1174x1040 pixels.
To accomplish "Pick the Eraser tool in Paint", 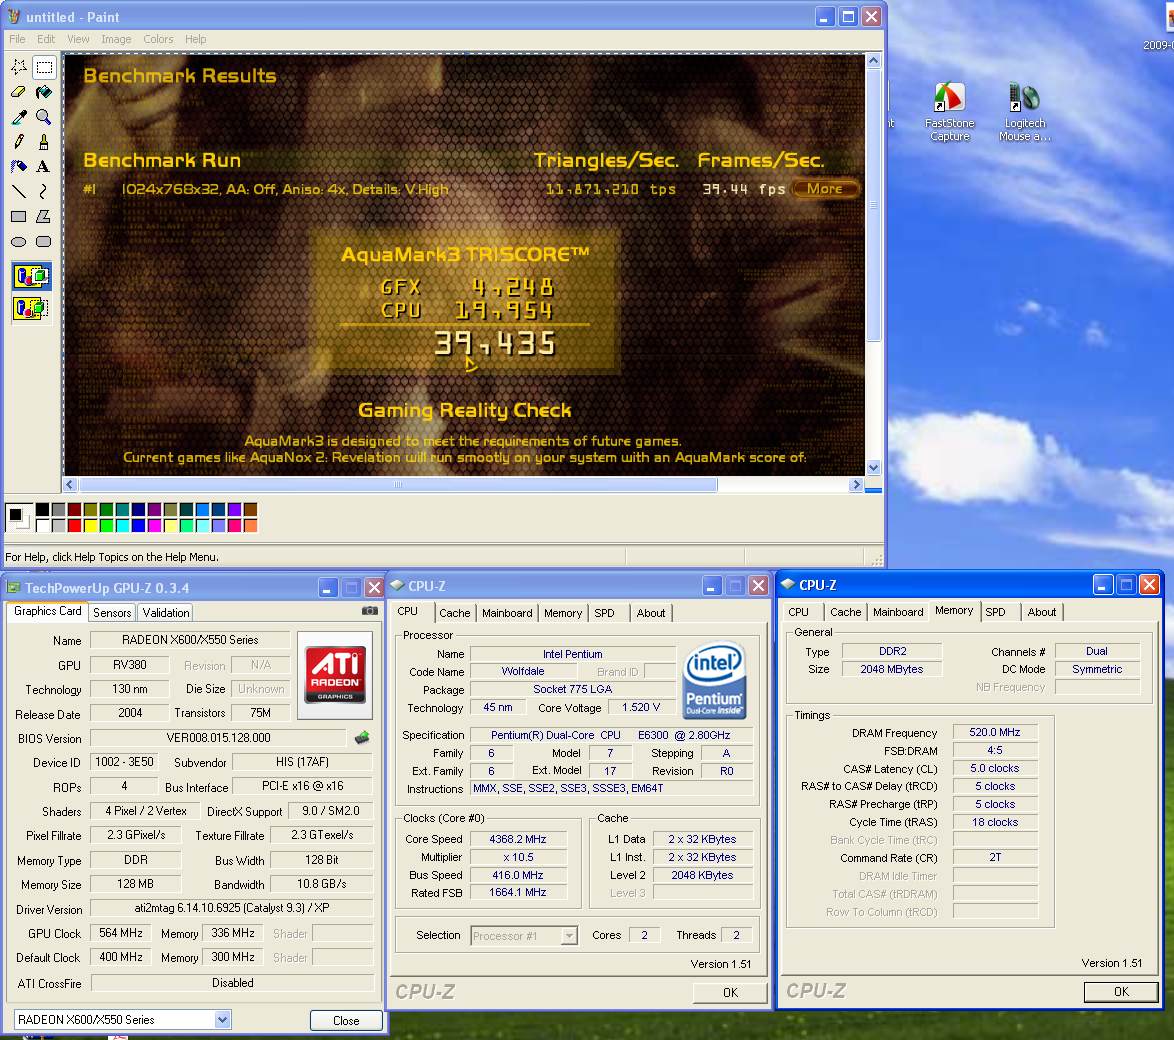I will pyautogui.click(x=19, y=92).
